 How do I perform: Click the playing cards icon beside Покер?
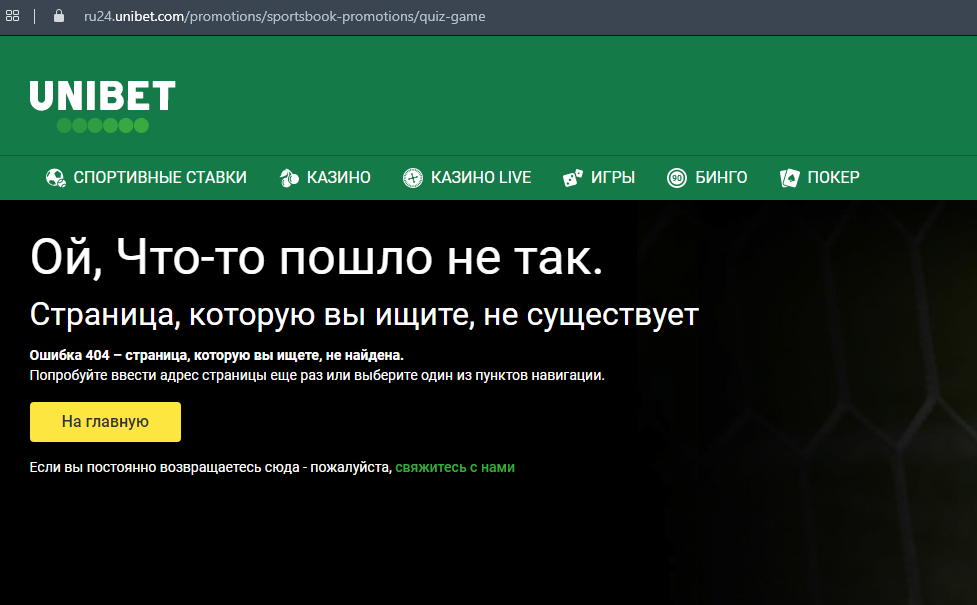(x=789, y=178)
